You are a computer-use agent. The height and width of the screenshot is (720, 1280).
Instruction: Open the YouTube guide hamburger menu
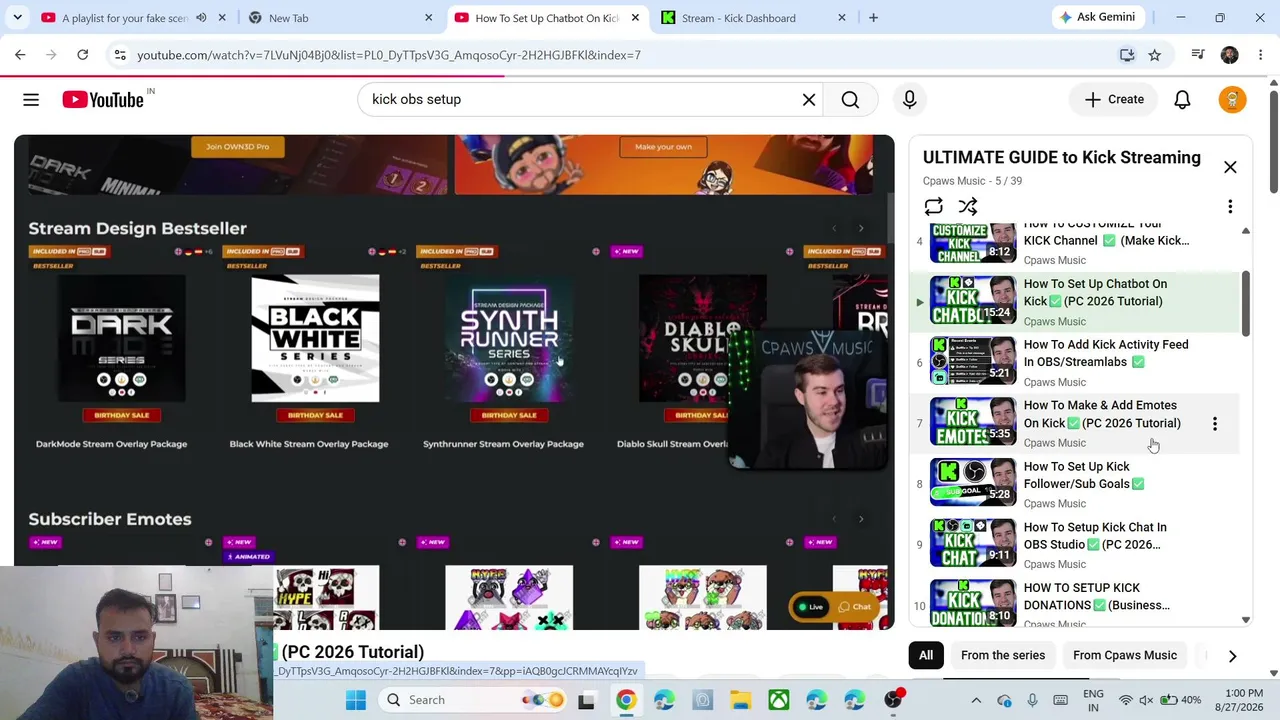(x=31, y=99)
